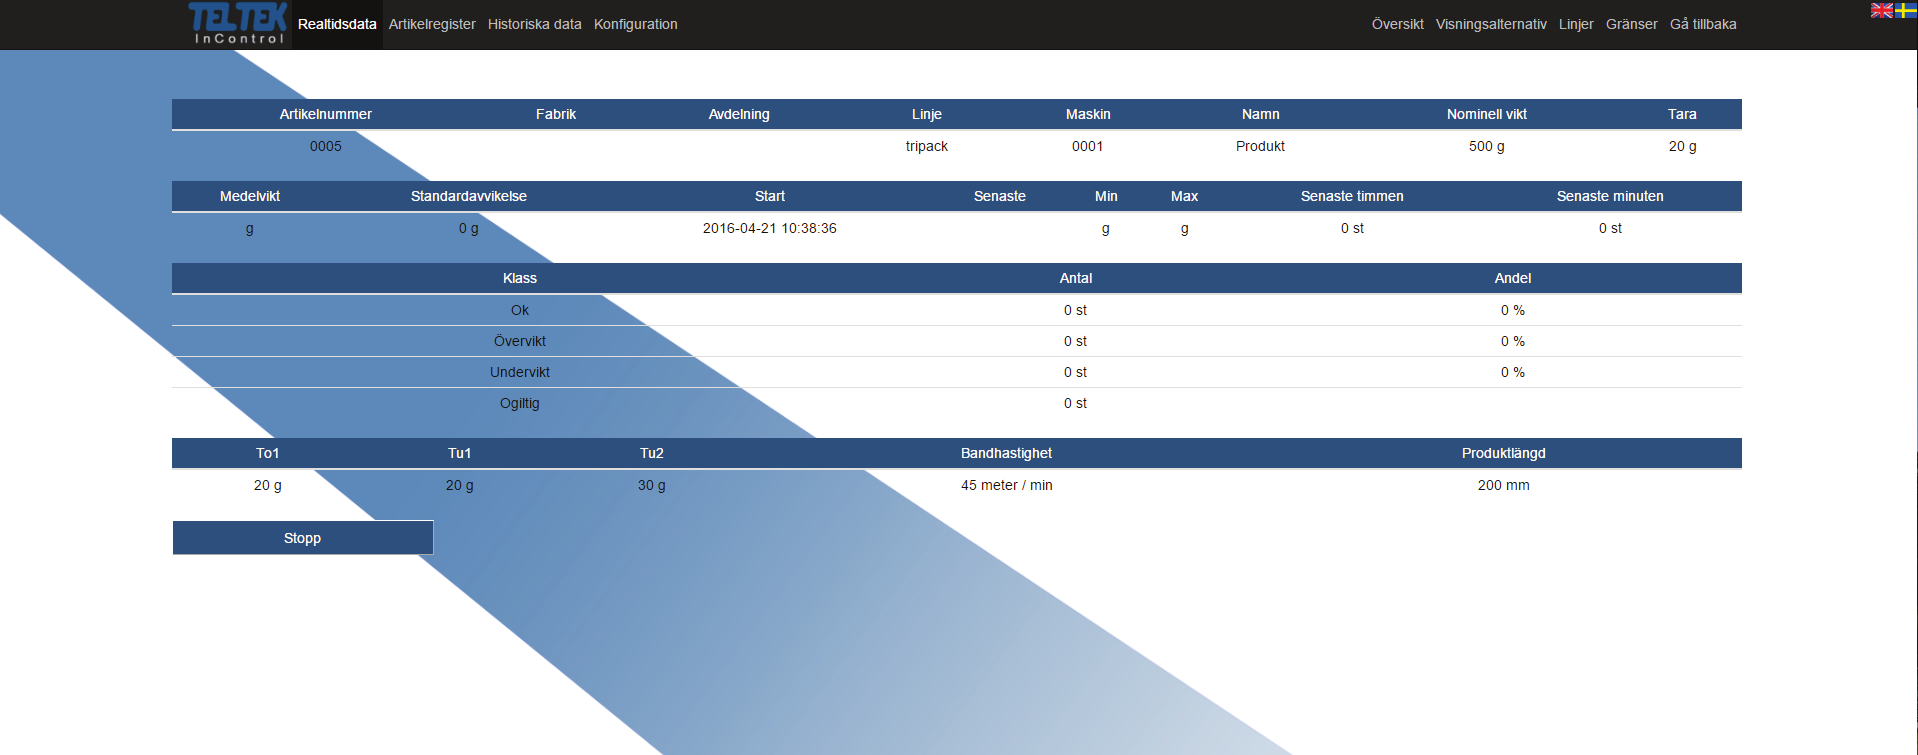Click the Antal column header
This screenshot has height=755, width=1918.
click(1076, 278)
